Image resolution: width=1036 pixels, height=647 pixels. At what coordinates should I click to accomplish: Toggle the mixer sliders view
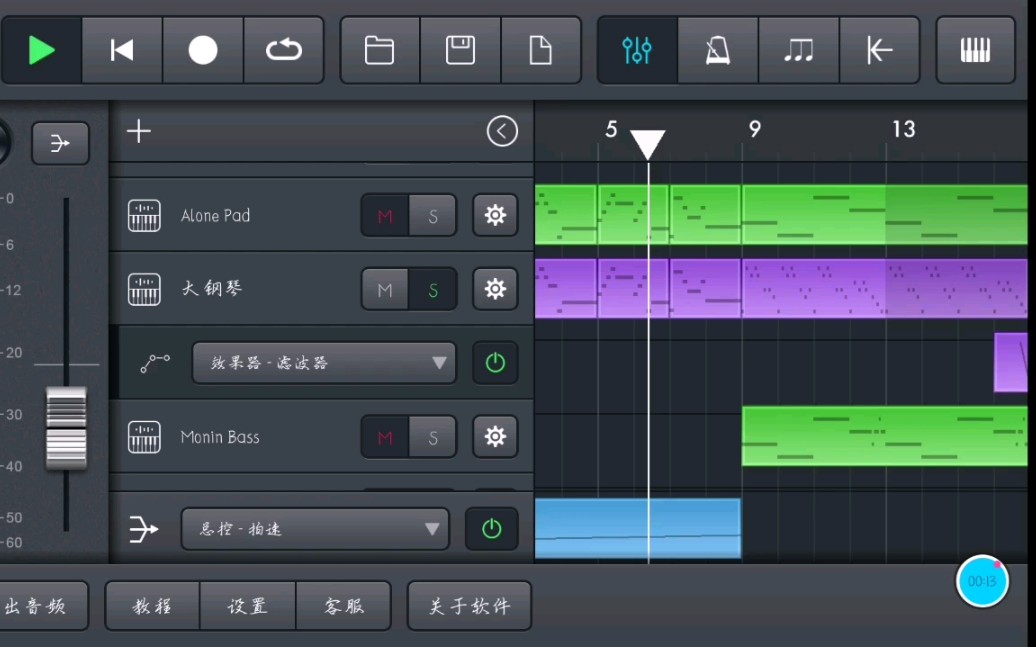pos(638,50)
